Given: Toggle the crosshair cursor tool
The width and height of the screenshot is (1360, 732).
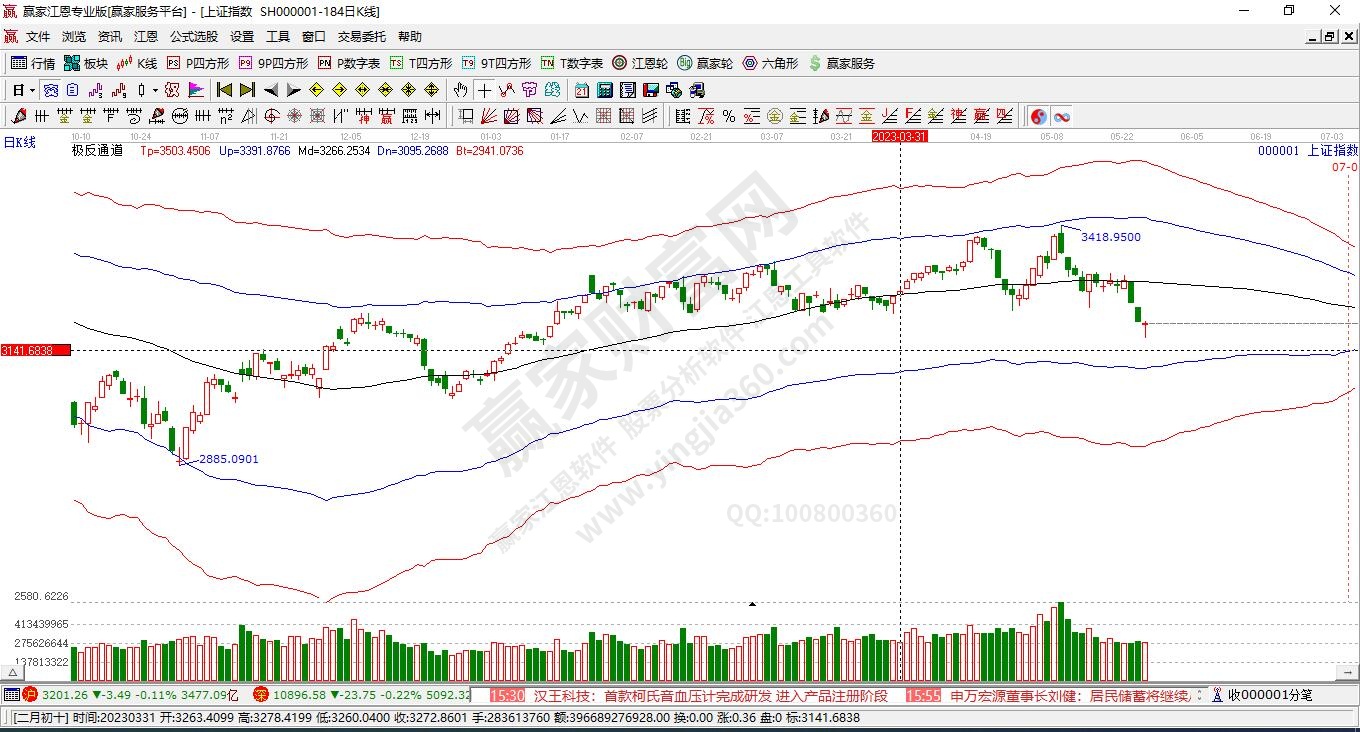Looking at the screenshot, I should [484, 90].
